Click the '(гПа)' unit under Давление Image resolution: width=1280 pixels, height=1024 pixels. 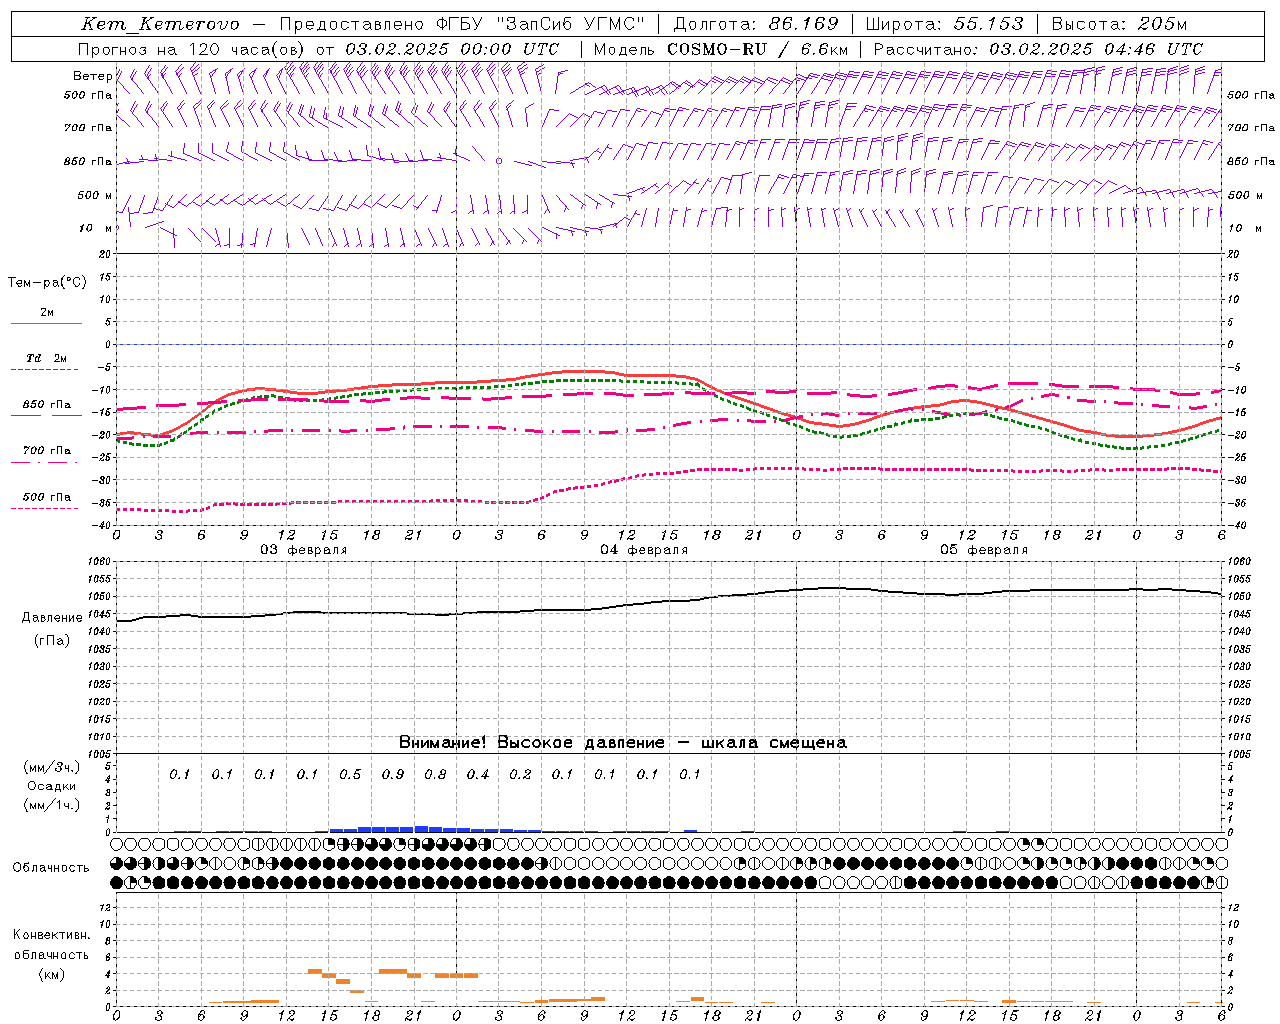pyautogui.click(x=52, y=641)
